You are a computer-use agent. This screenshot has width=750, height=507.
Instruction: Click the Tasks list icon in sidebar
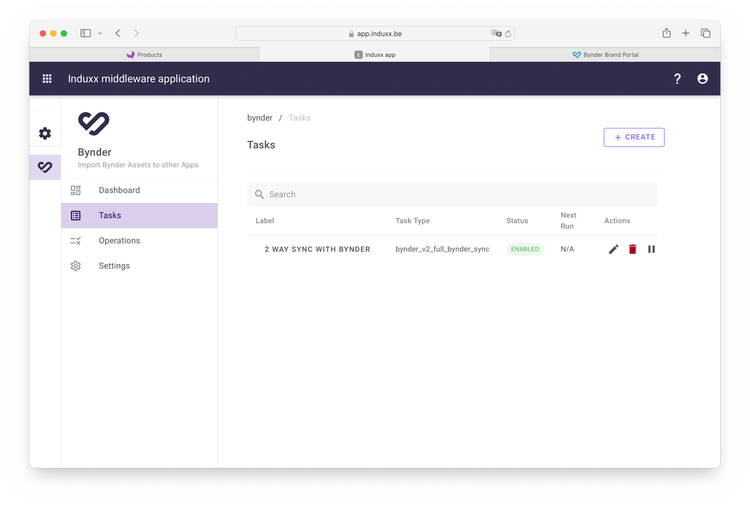pyautogui.click(x=76, y=216)
